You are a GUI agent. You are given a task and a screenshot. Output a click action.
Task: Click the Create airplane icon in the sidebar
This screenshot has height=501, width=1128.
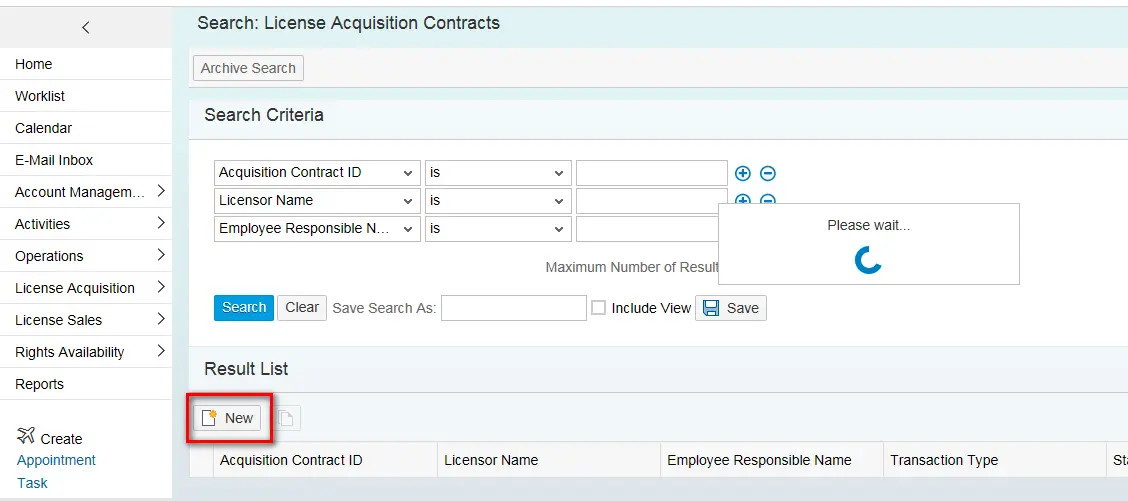(26, 436)
